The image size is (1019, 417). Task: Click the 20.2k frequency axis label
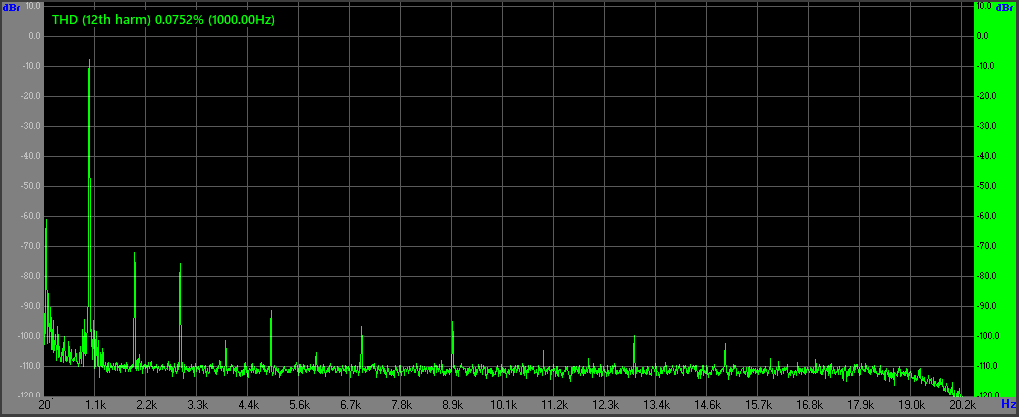click(x=962, y=405)
